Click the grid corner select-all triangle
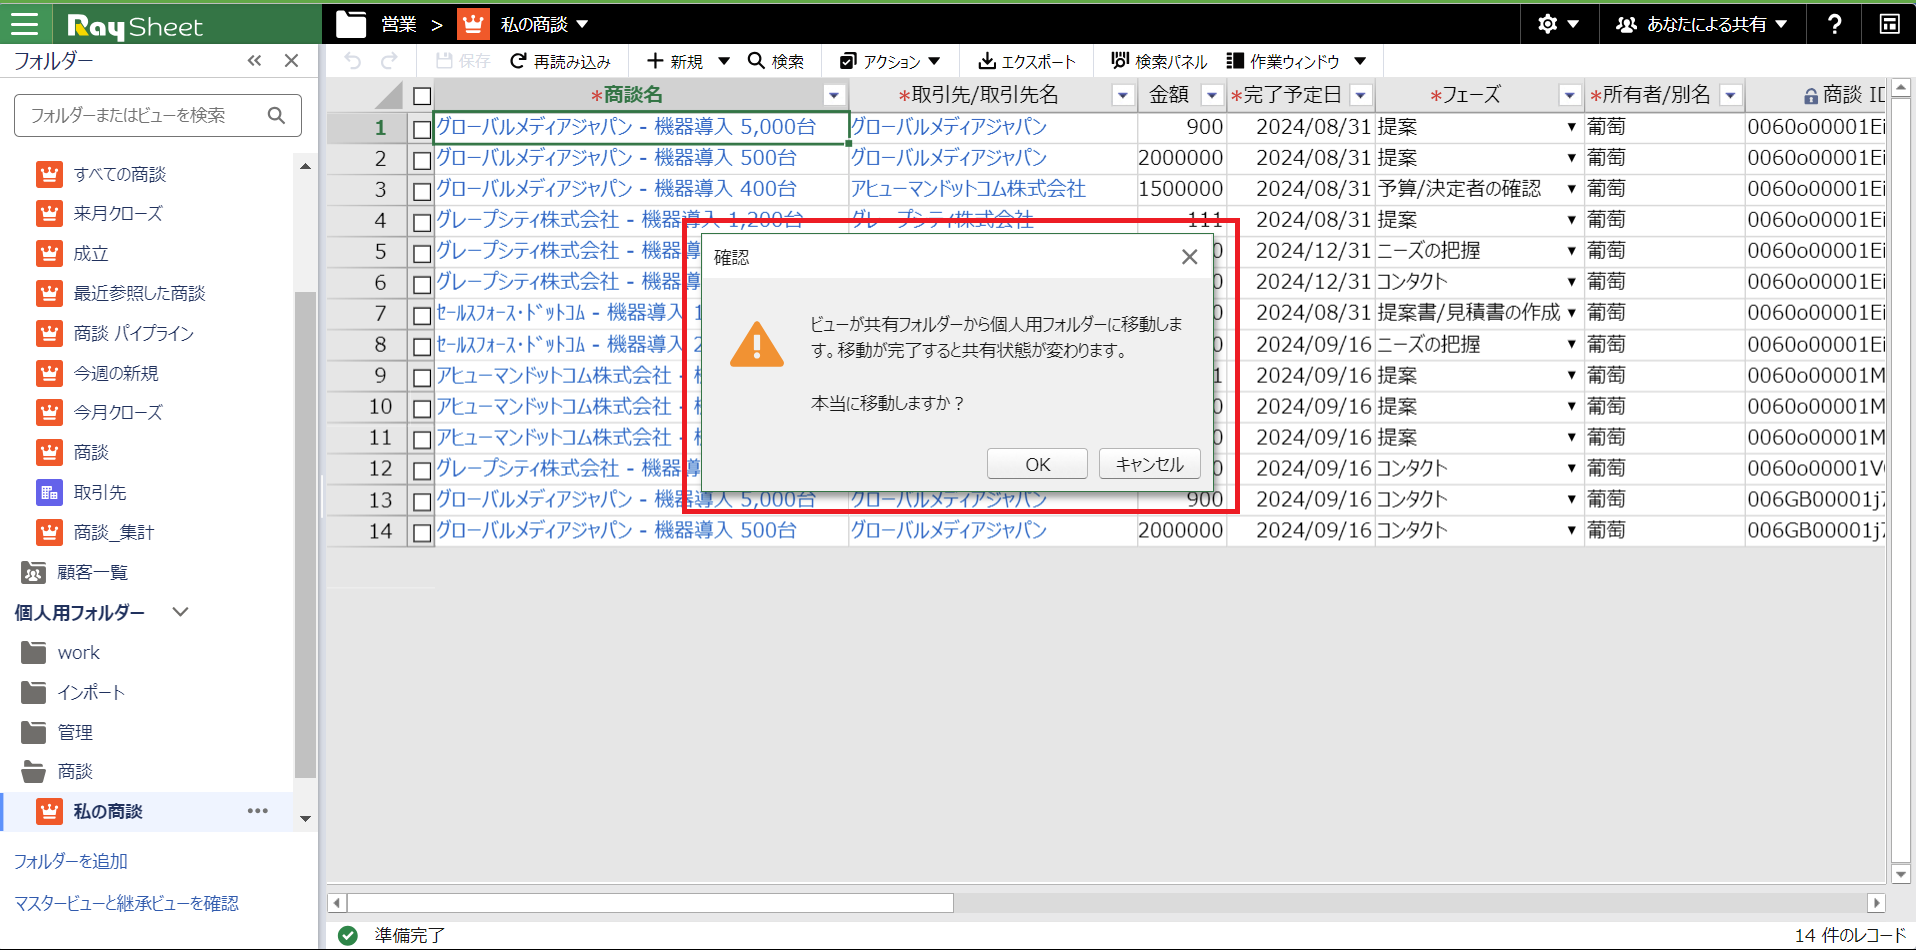 [389, 96]
